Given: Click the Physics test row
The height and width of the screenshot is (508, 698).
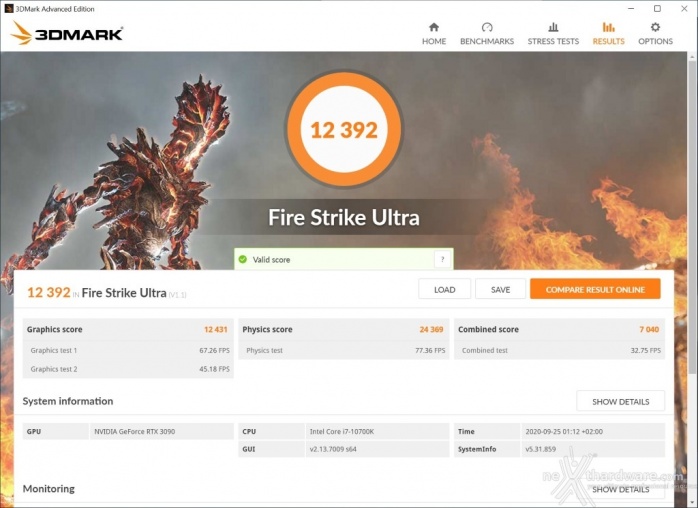Looking at the screenshot, I should (344, 350).
